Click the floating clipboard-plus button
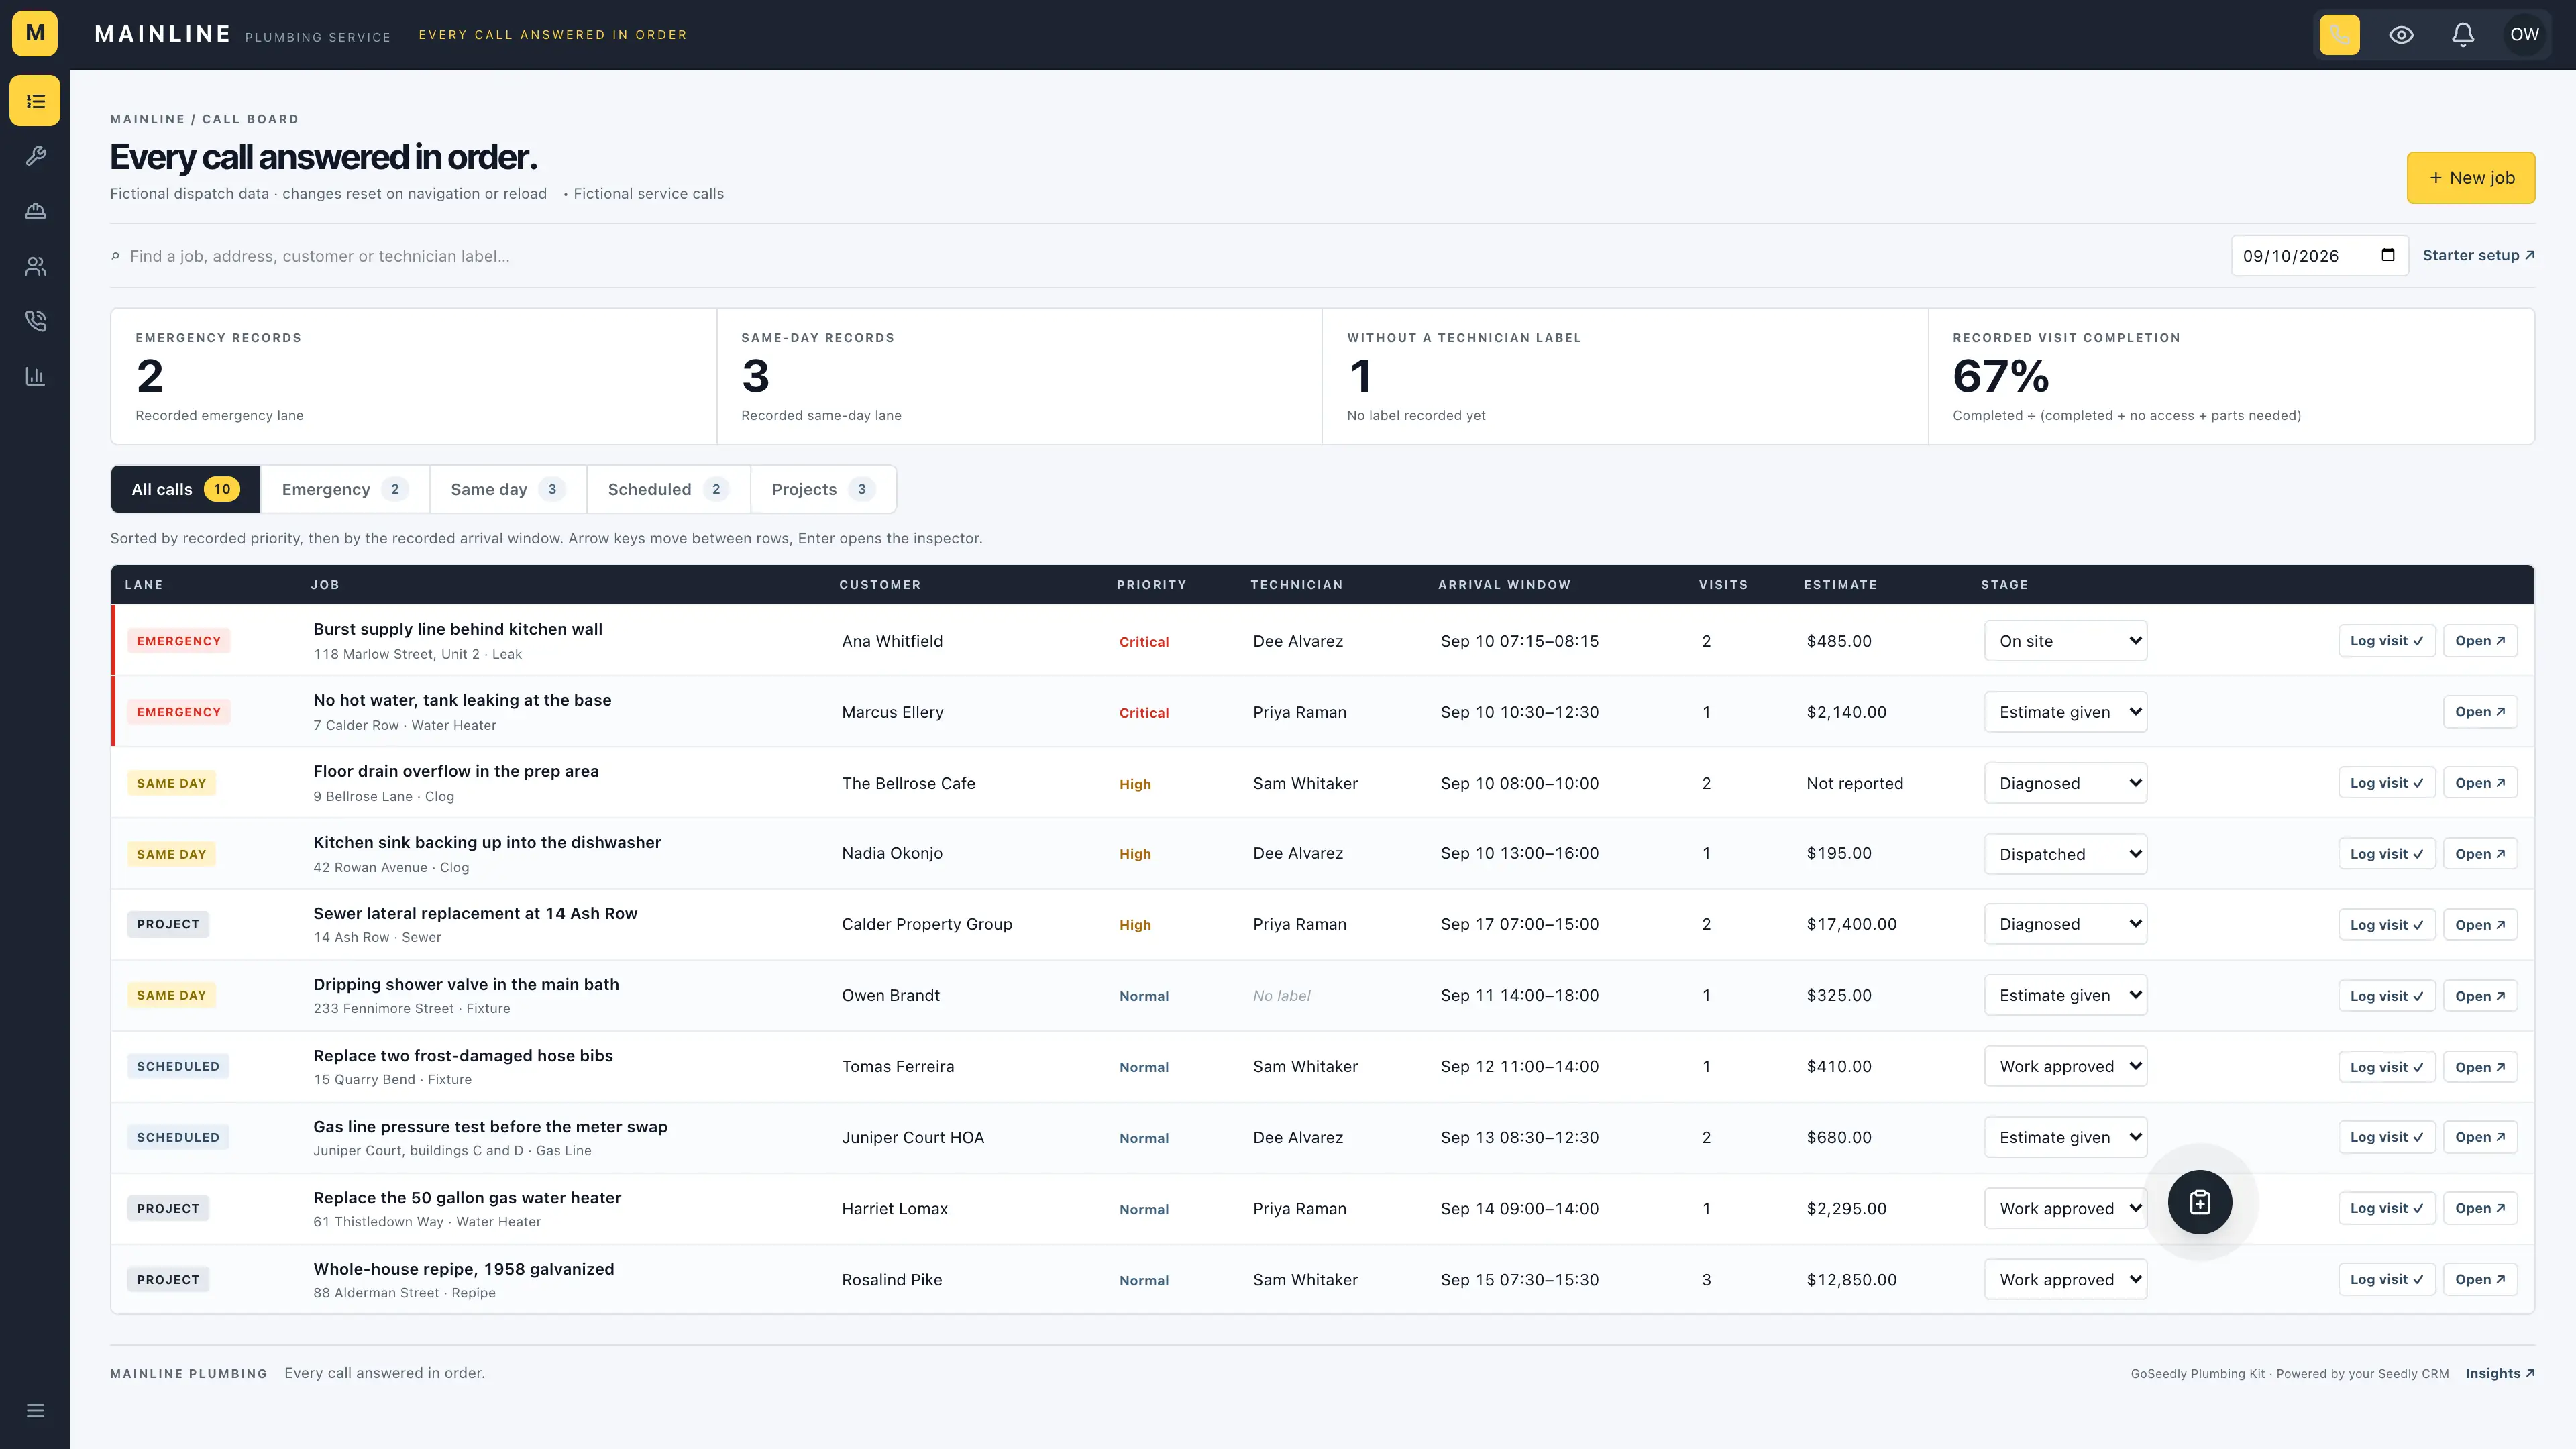 click(2200, 1202)
